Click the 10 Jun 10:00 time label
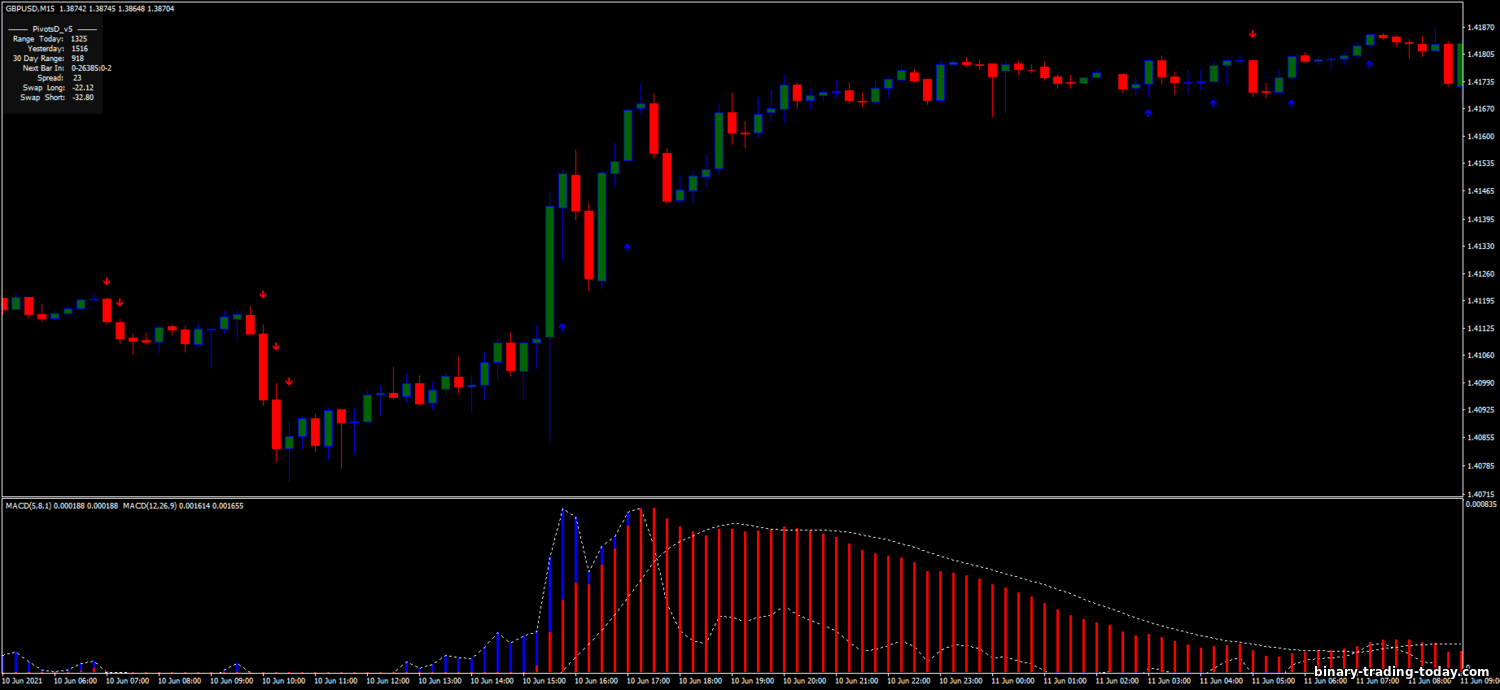This screenshot has width=1500, height=690. [283, 681]
